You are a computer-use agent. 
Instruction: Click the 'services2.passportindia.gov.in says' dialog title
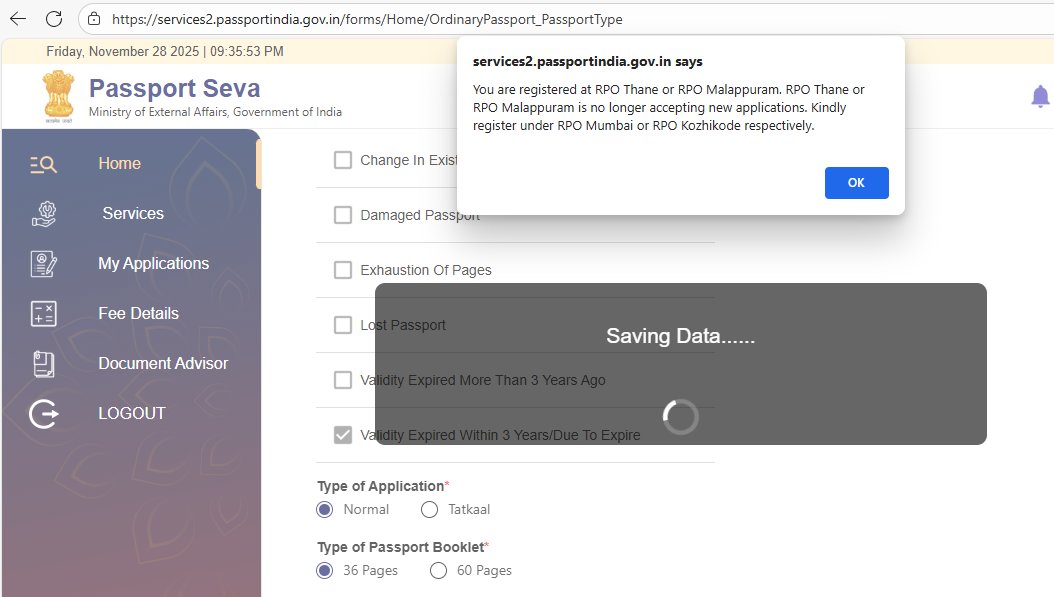587,62
